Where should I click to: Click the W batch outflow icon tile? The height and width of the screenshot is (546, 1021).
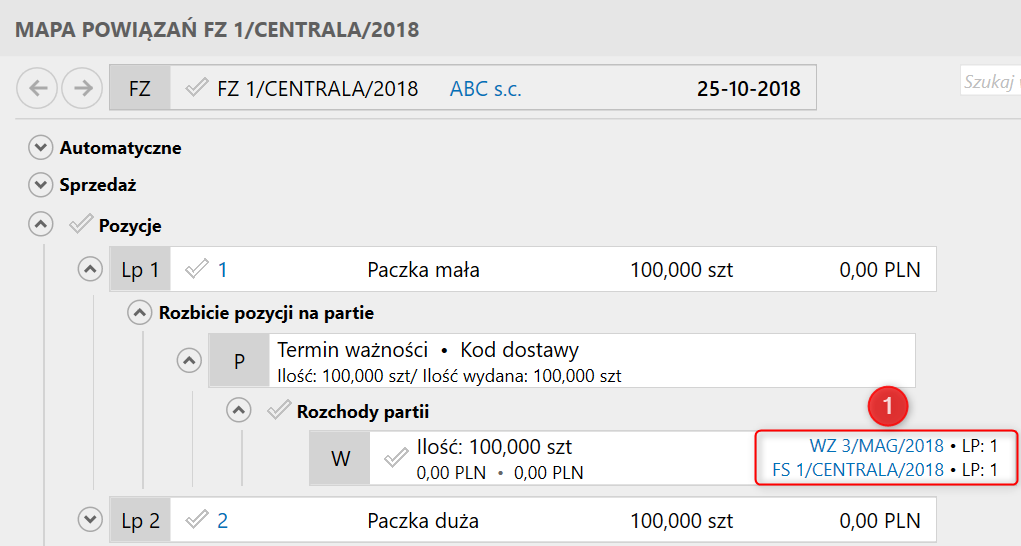[x=340, y=458]
